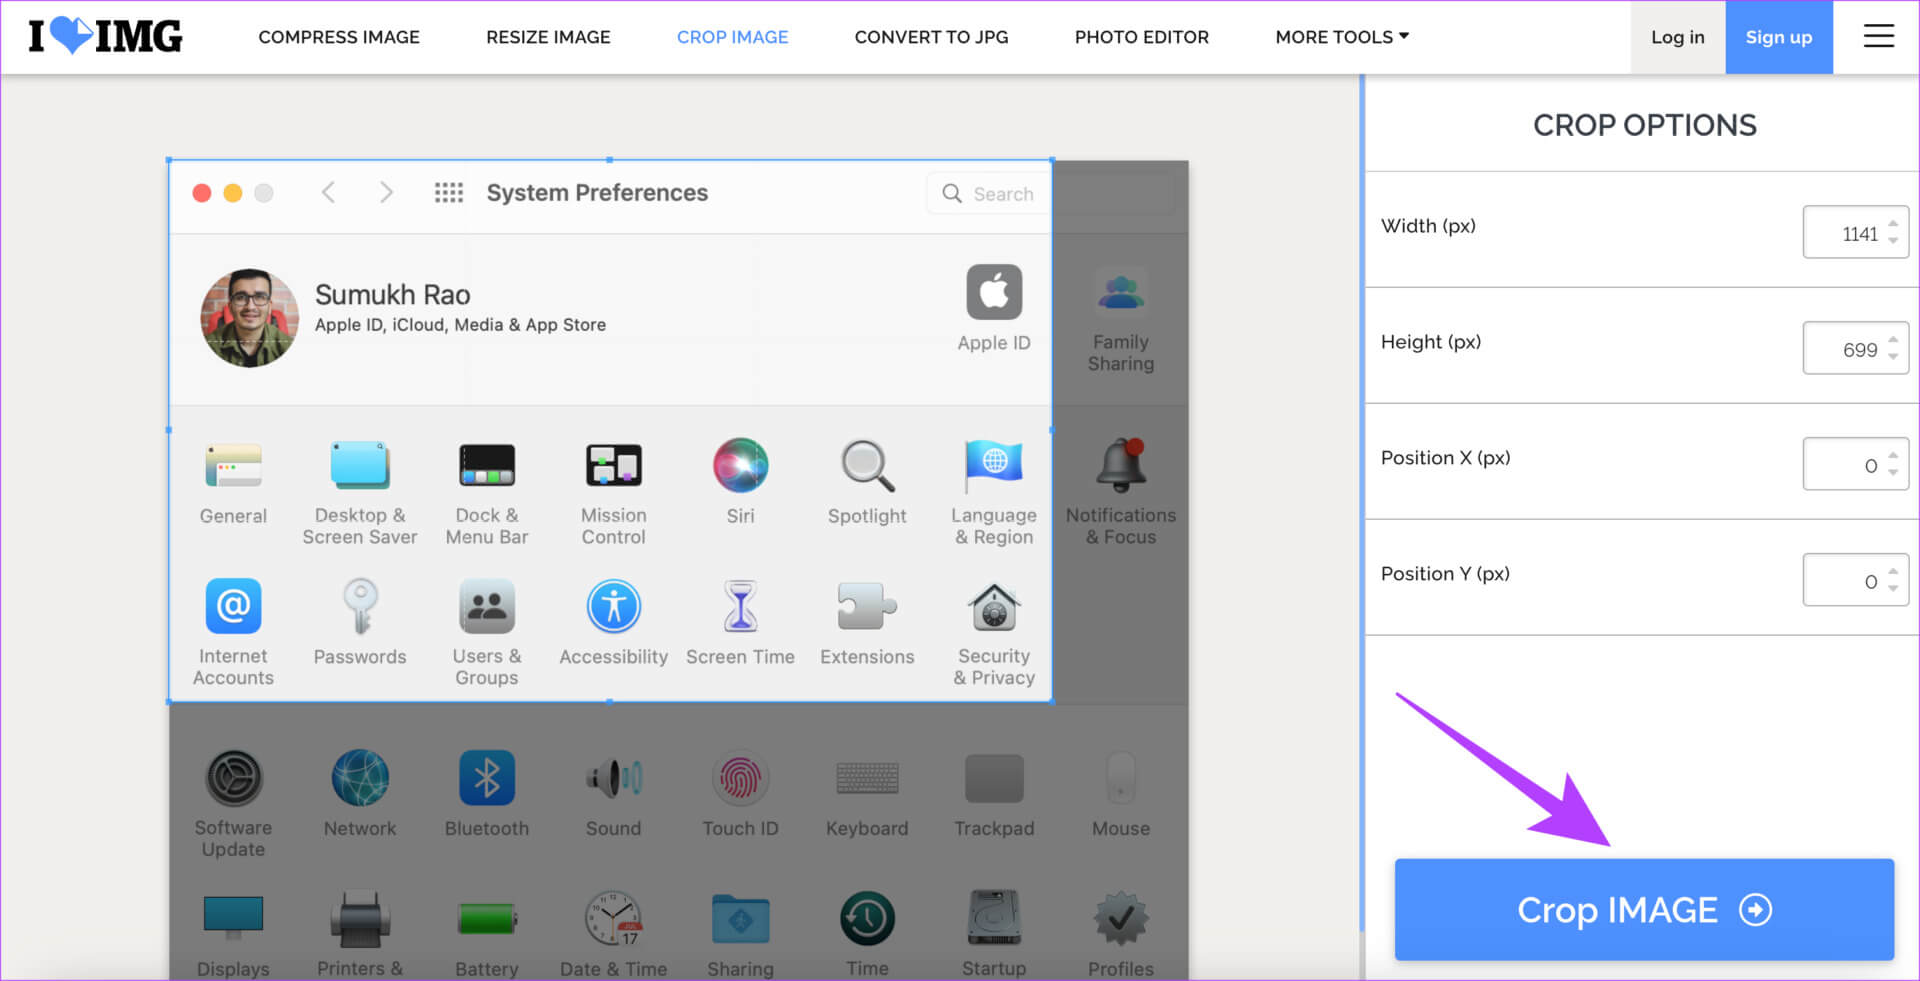Click the Mouse icon

(1121, 778)
